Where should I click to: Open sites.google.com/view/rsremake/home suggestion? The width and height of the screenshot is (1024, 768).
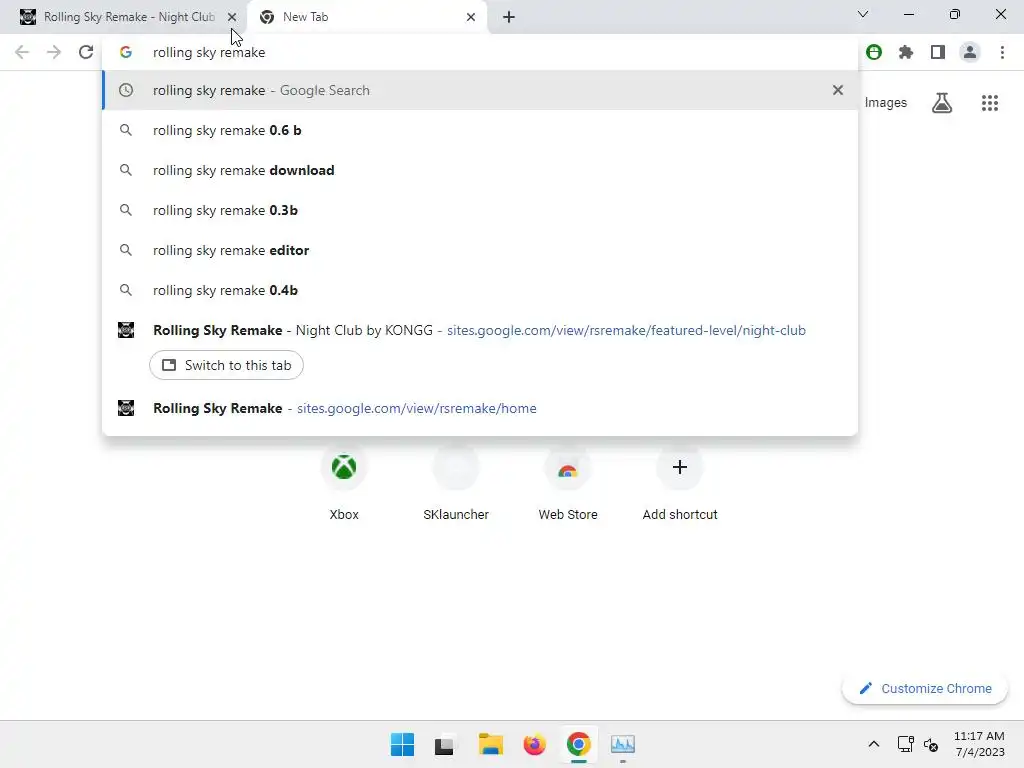(480, 408)
